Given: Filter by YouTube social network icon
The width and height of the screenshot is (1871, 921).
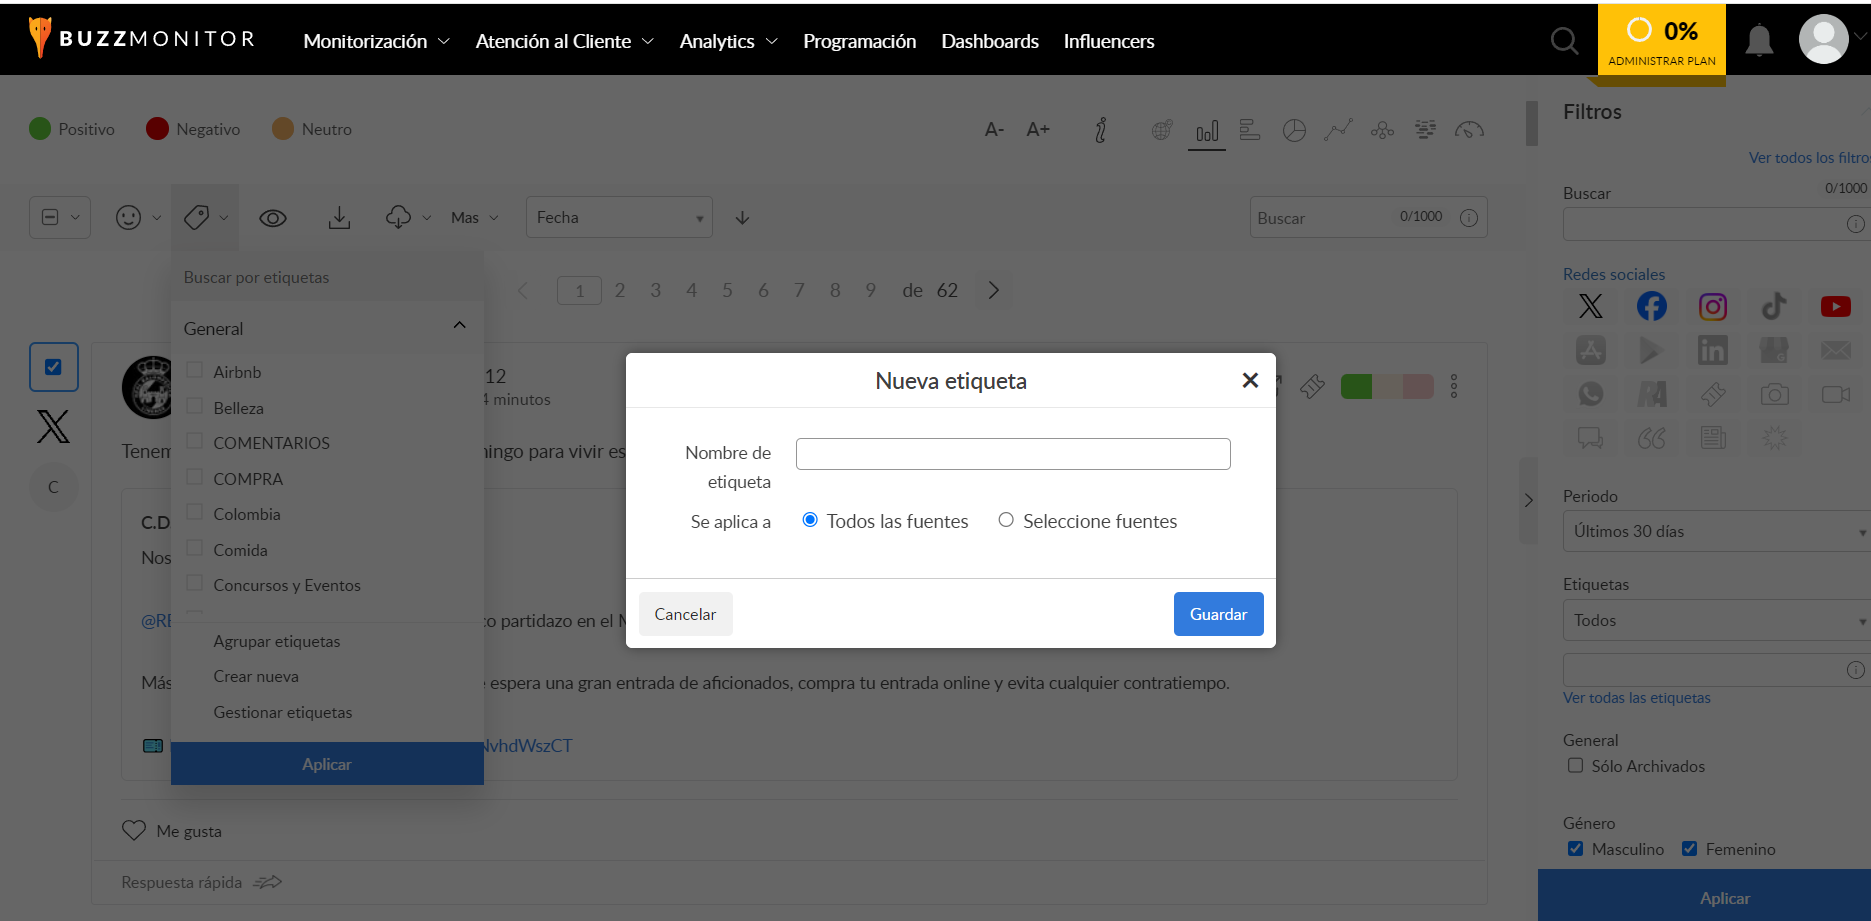Looking at the screenshot, I should point(1835,307).
